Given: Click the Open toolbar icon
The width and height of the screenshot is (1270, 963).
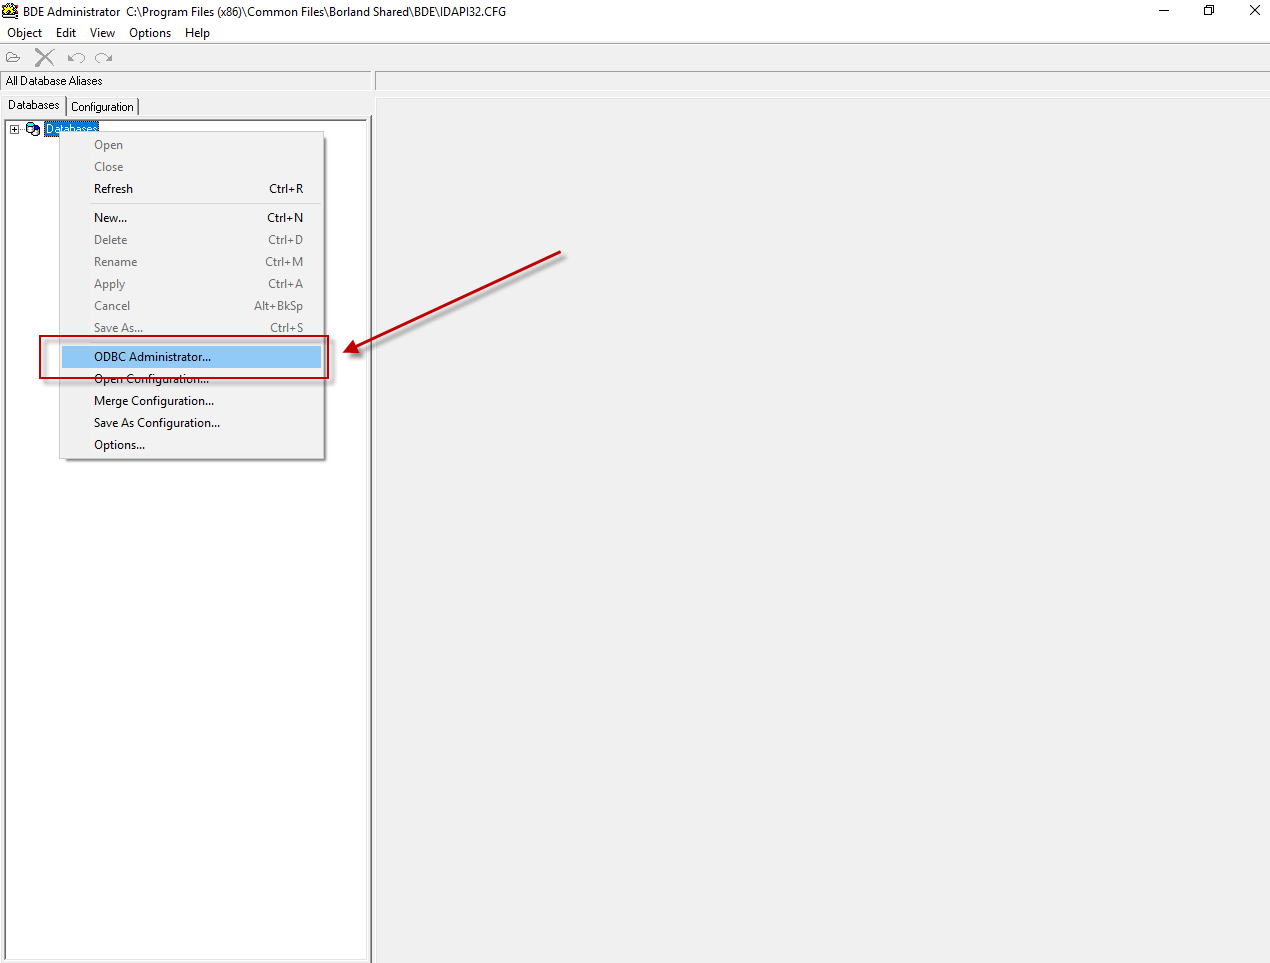Looking at the screenshot, I should click(x=13, y=58).
